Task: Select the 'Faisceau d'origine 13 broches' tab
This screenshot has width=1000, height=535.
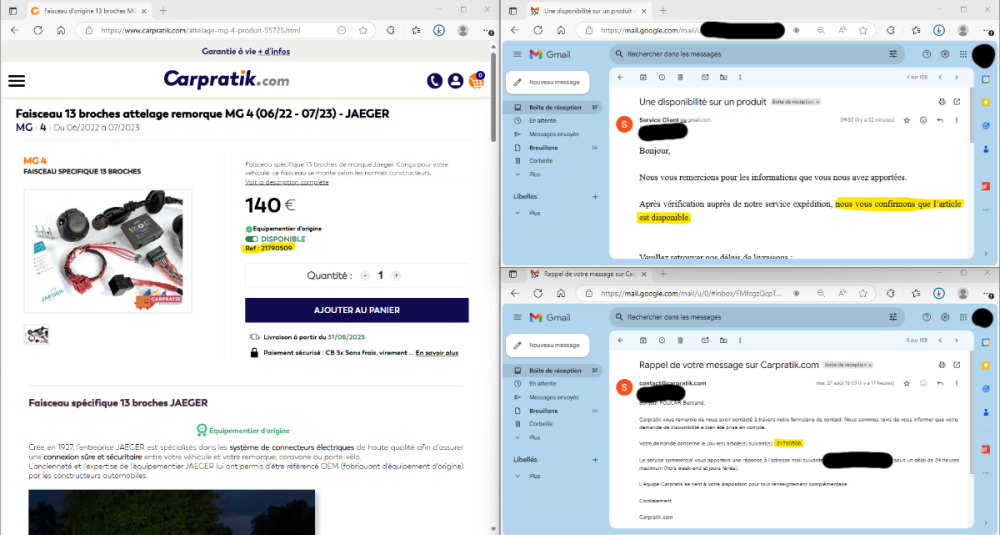Action: (x=89, y=11)
